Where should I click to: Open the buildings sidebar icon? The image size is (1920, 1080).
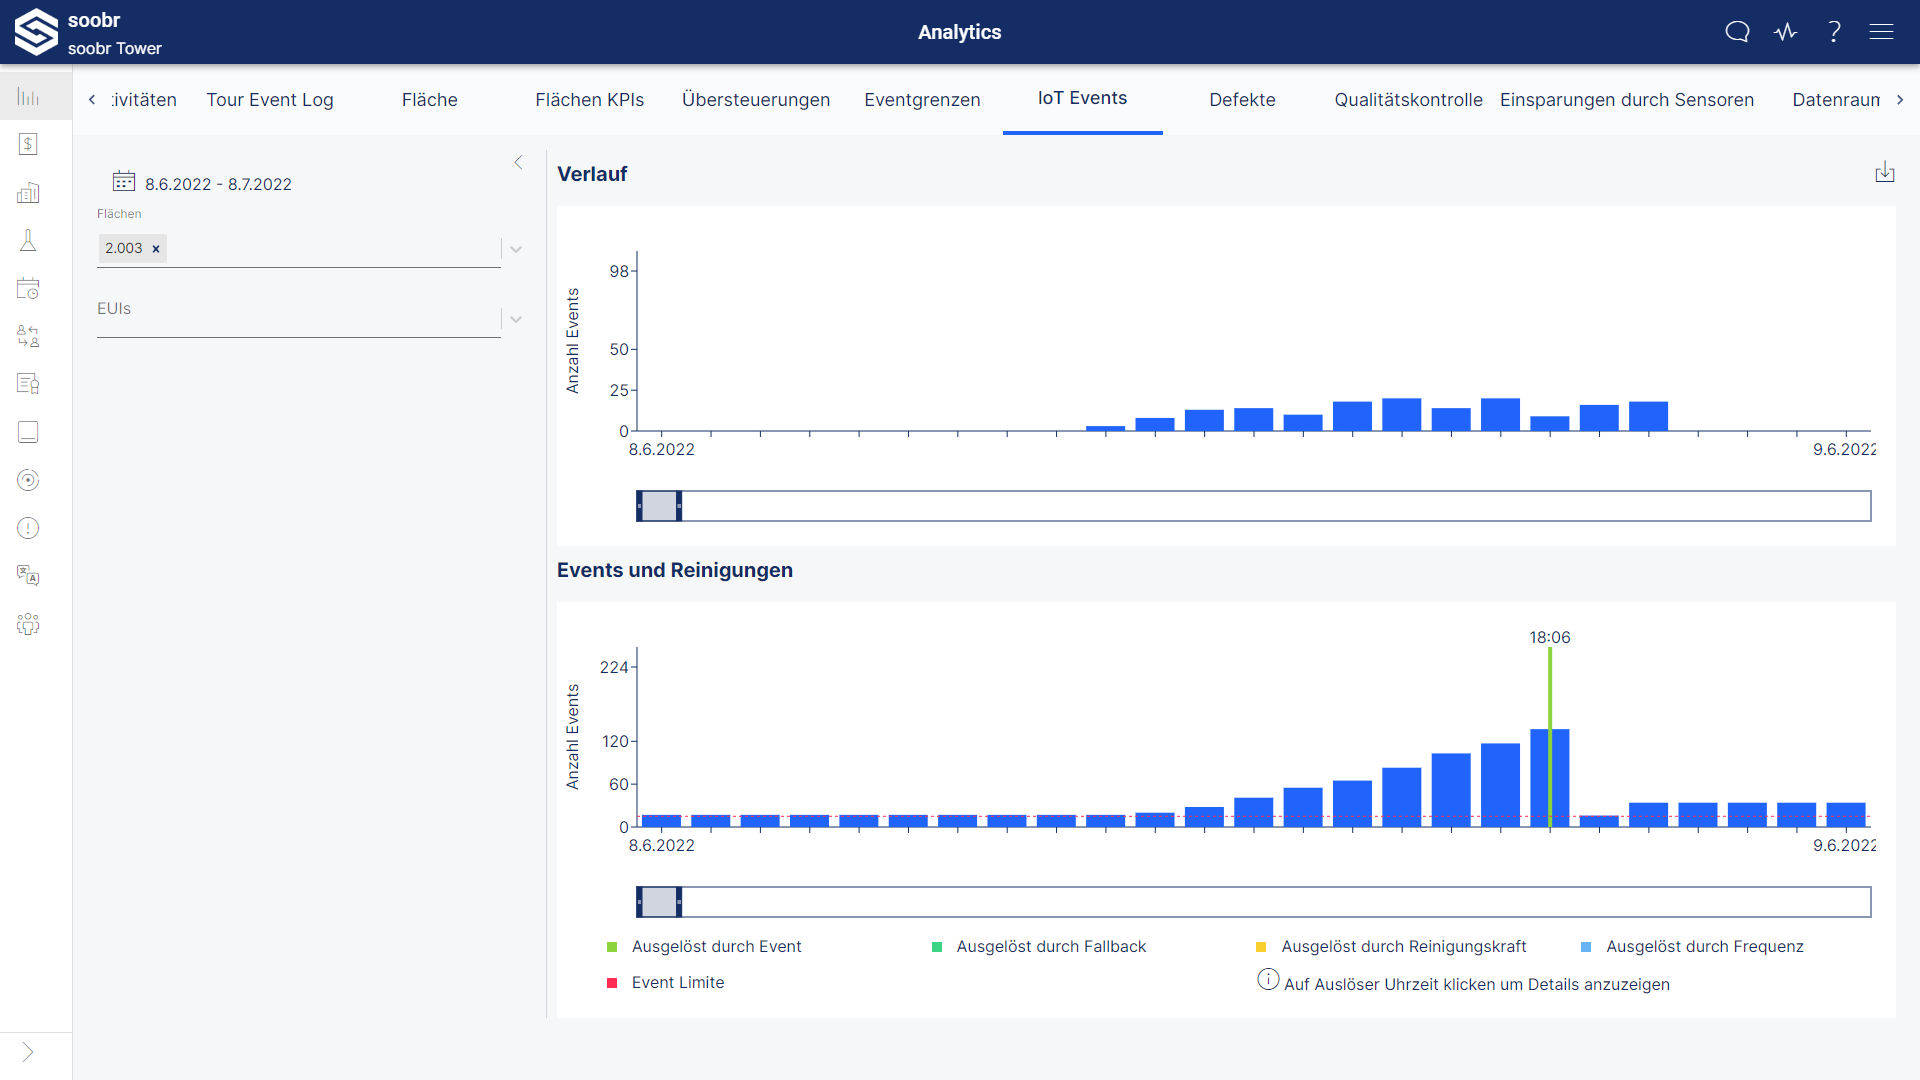(x=28, y=192)
